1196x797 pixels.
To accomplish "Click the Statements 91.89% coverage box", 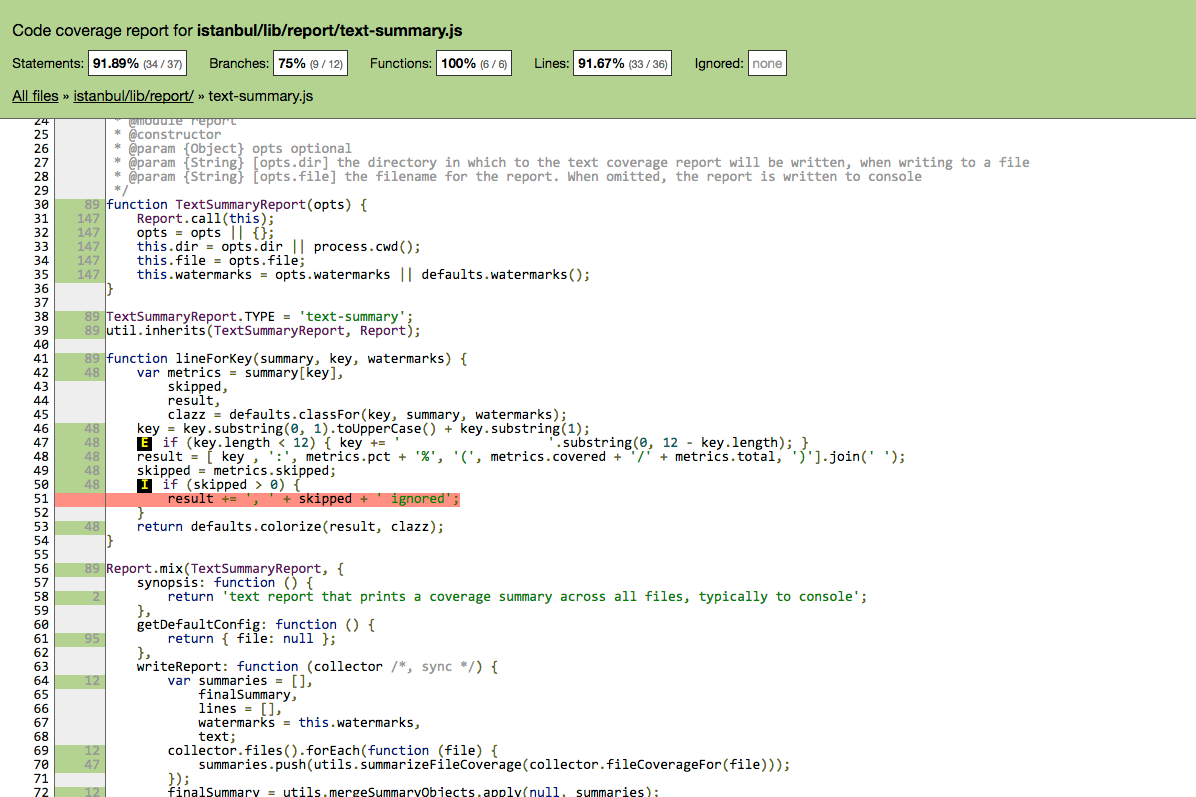I will (x=137, y=63).
